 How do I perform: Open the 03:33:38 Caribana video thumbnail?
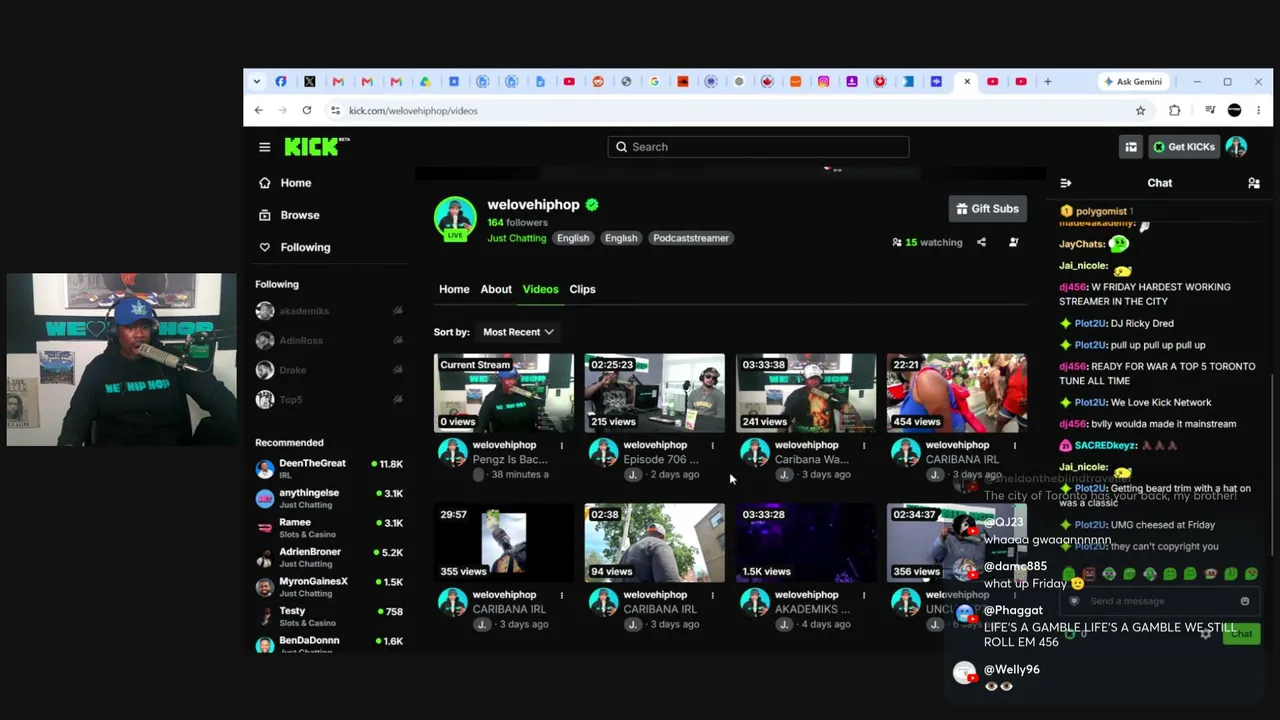pyautogui.click(x=806, y=393)
